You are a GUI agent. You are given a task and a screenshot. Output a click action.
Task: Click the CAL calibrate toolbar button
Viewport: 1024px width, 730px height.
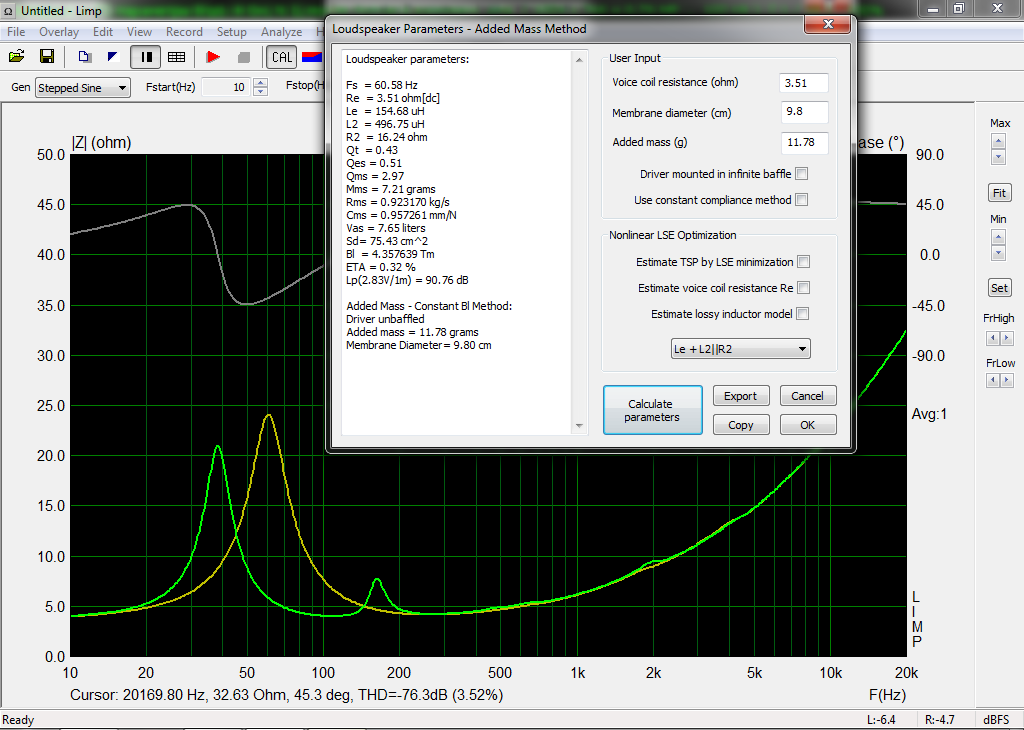click(x=281, y=57)
